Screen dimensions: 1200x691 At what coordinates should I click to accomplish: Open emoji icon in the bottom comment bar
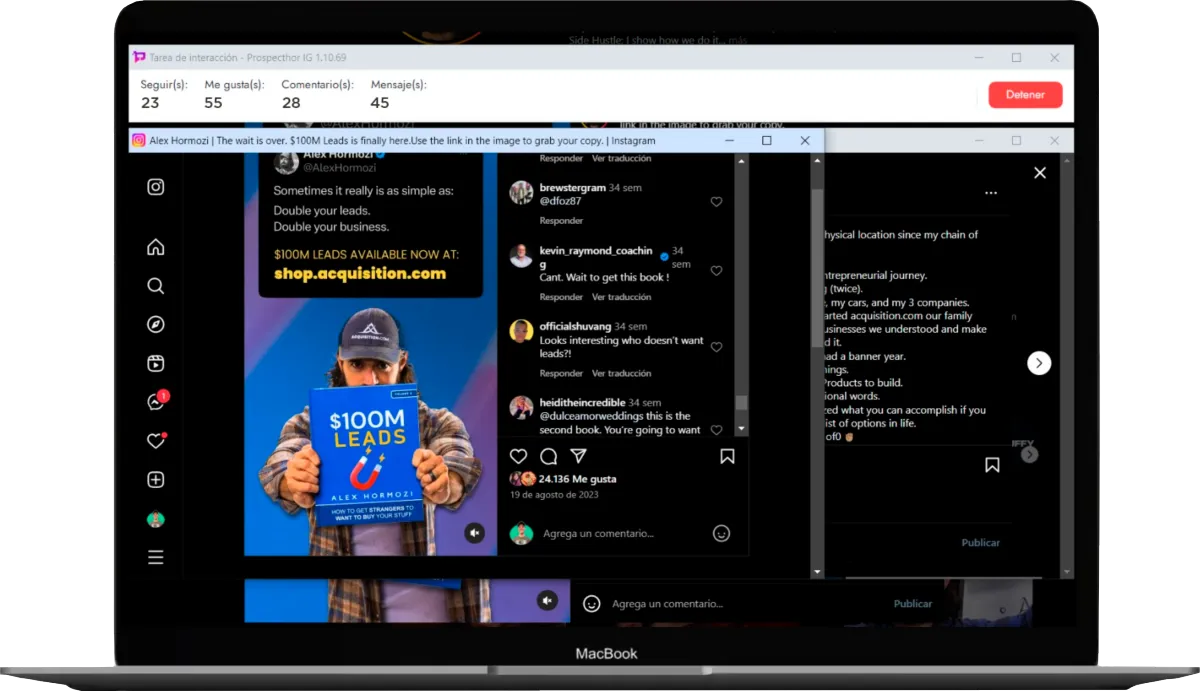click(592, 604)
